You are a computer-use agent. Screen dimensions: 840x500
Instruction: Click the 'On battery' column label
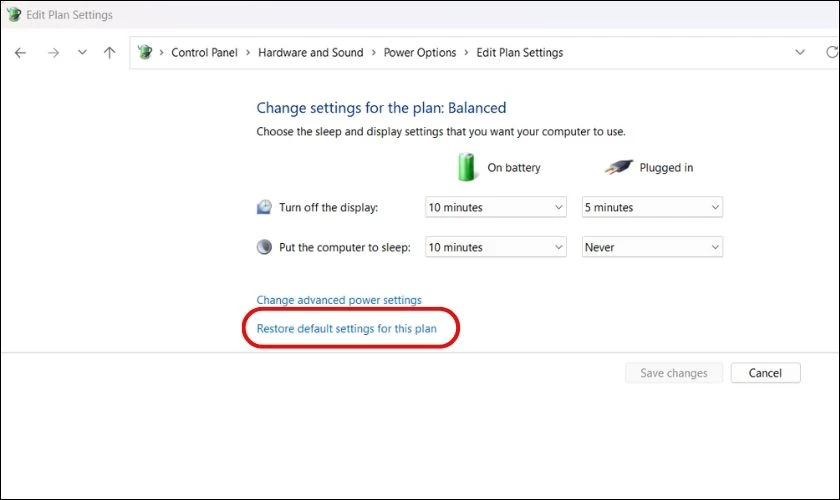[514, 168]
